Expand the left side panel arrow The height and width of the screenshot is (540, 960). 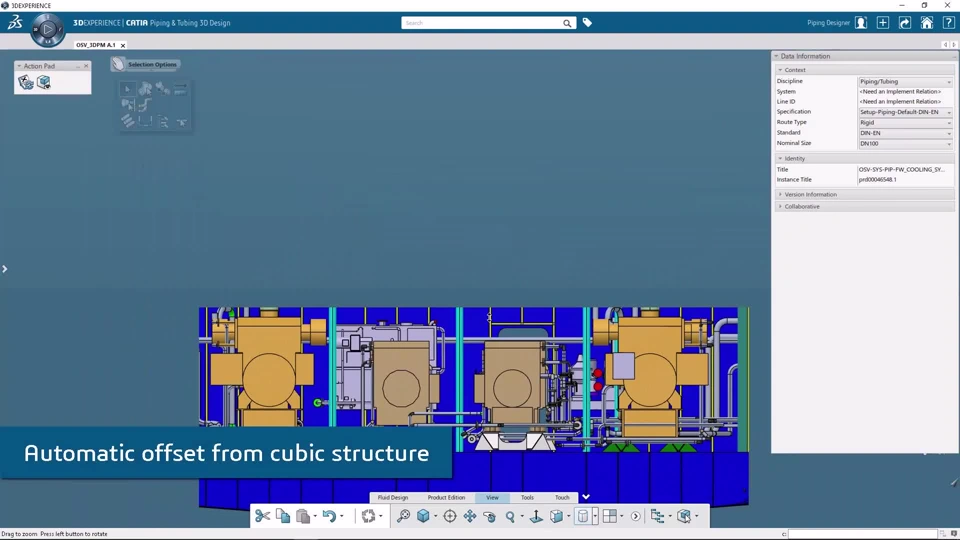click(x=4, y=269)
